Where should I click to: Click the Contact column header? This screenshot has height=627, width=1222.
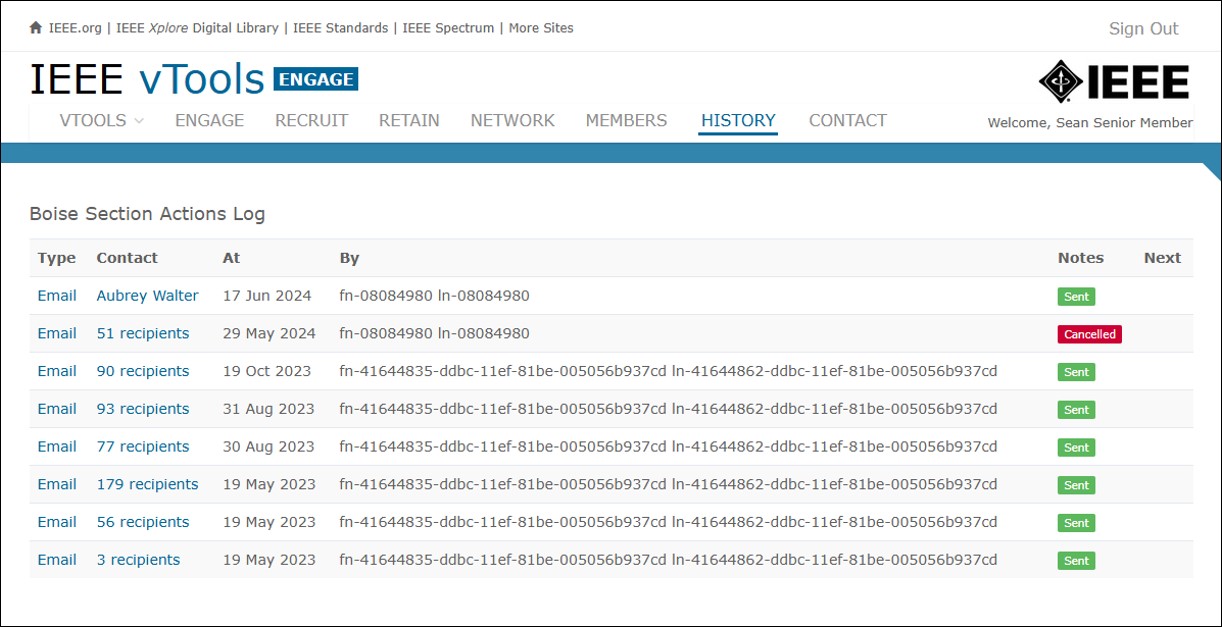coord(127,258)
